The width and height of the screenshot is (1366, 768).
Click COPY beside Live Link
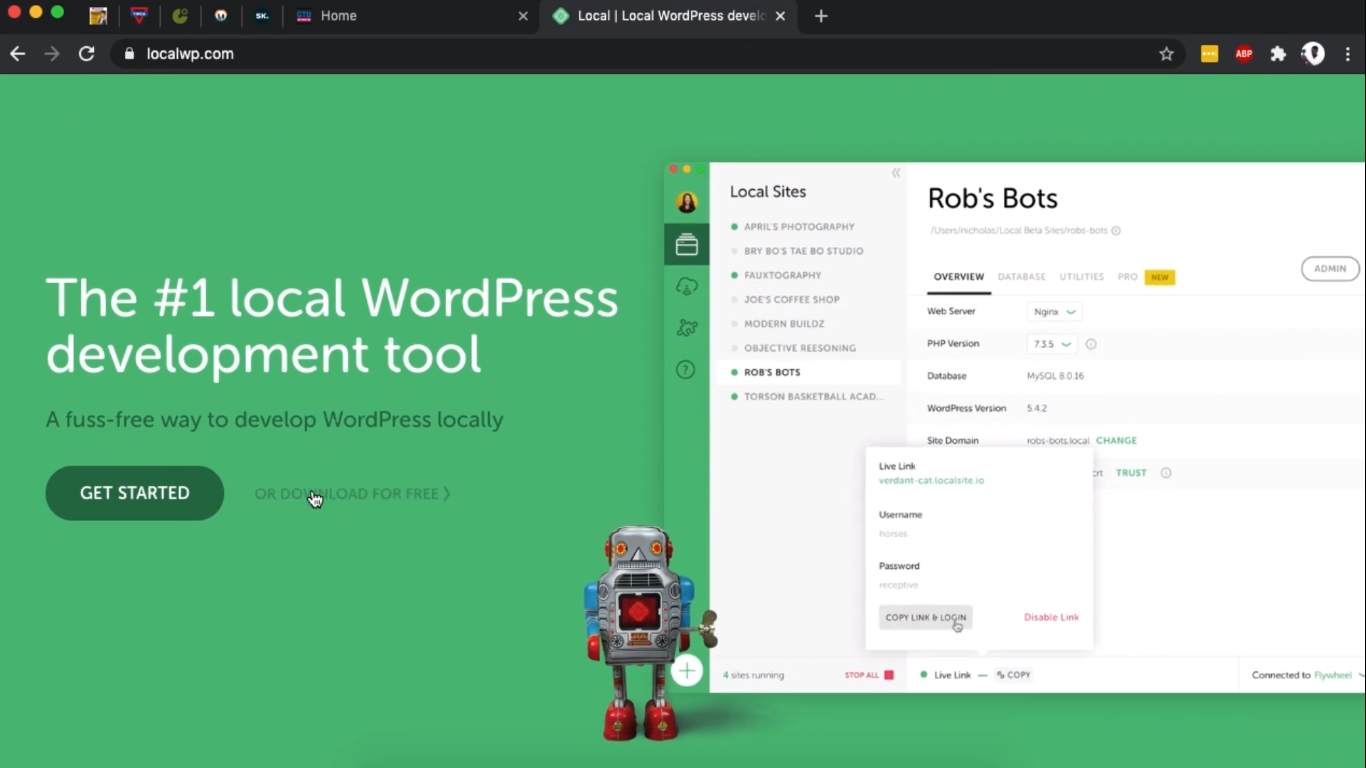point(1013,675)
